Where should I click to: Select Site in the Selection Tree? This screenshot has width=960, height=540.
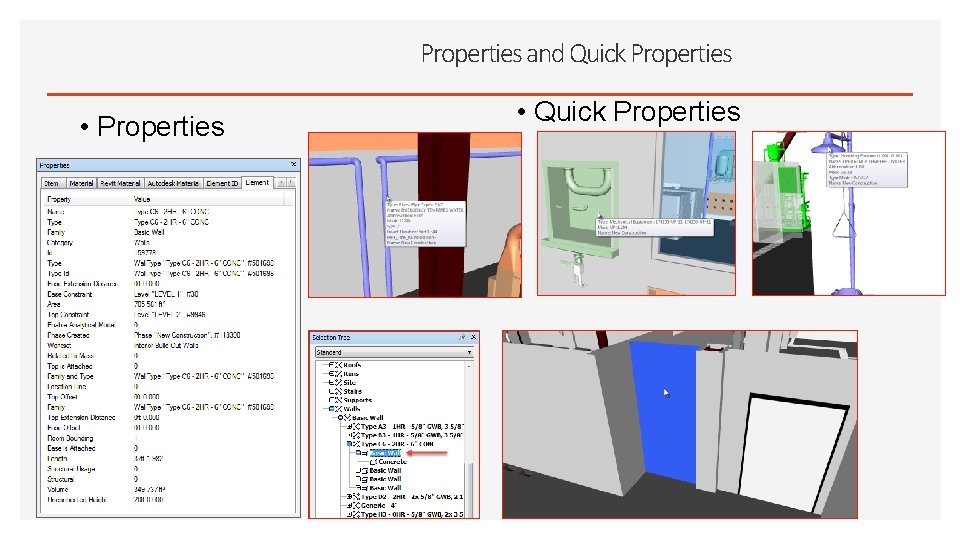[x=350, y=383]
